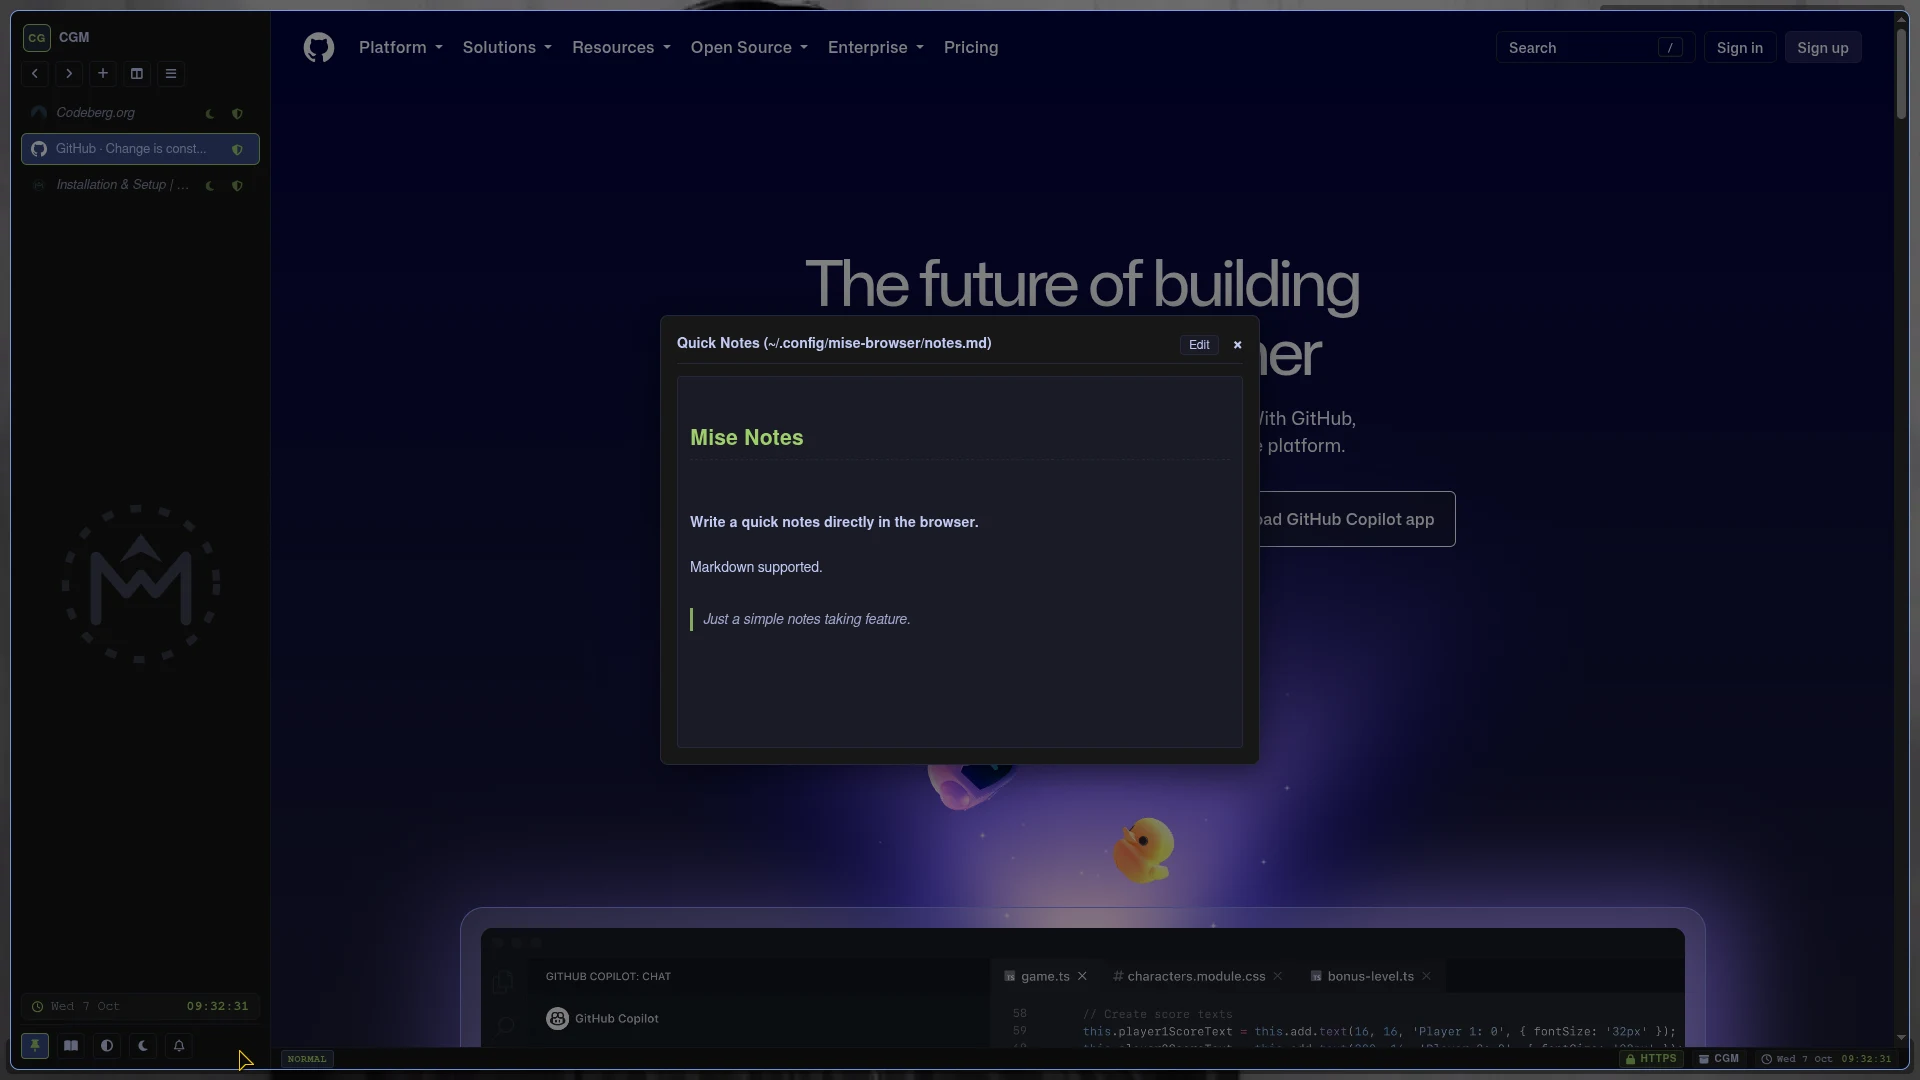
Task: Click the page vertical scrollbar thumb
Action: point(1901,72)
